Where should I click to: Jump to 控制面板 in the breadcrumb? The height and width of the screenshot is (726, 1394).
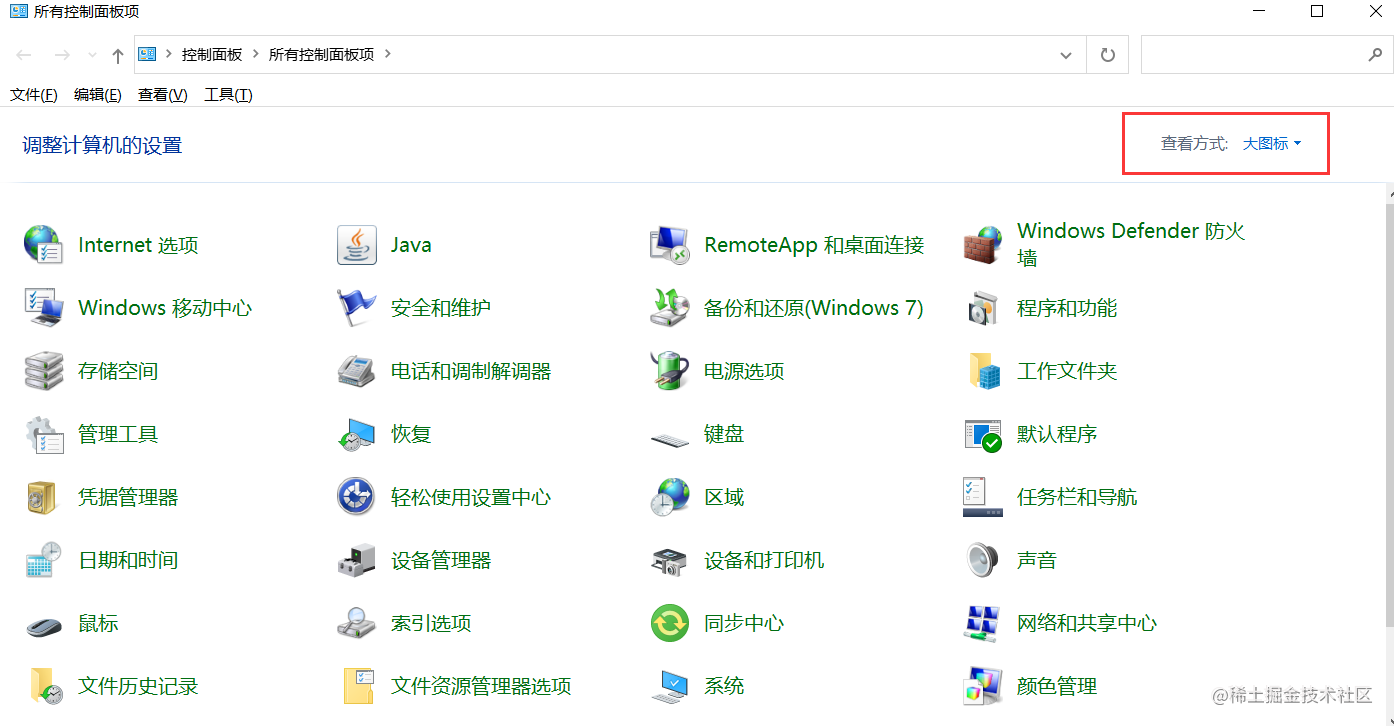click(x=212, y=55)
